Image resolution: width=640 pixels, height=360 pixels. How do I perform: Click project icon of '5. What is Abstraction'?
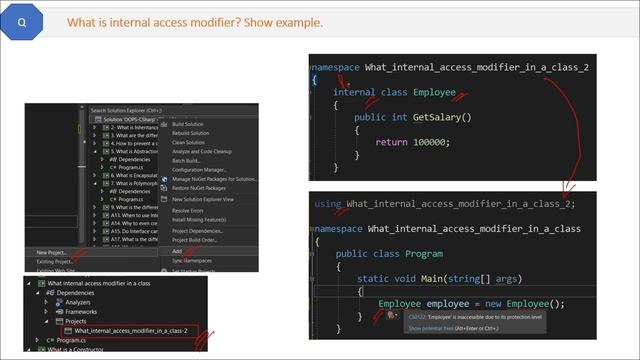106,151
